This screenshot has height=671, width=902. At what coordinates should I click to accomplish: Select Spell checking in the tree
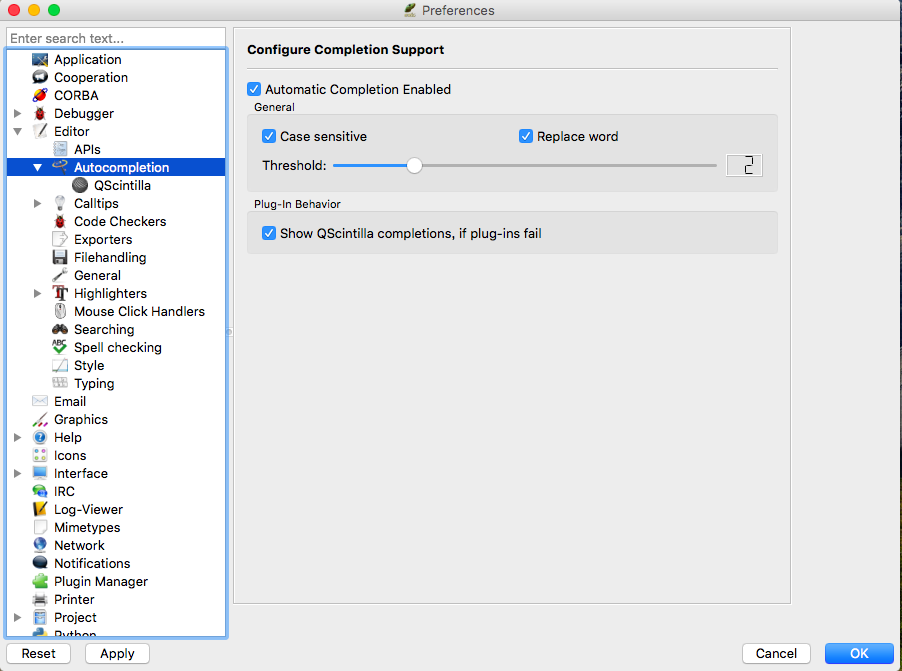(117, 348)
